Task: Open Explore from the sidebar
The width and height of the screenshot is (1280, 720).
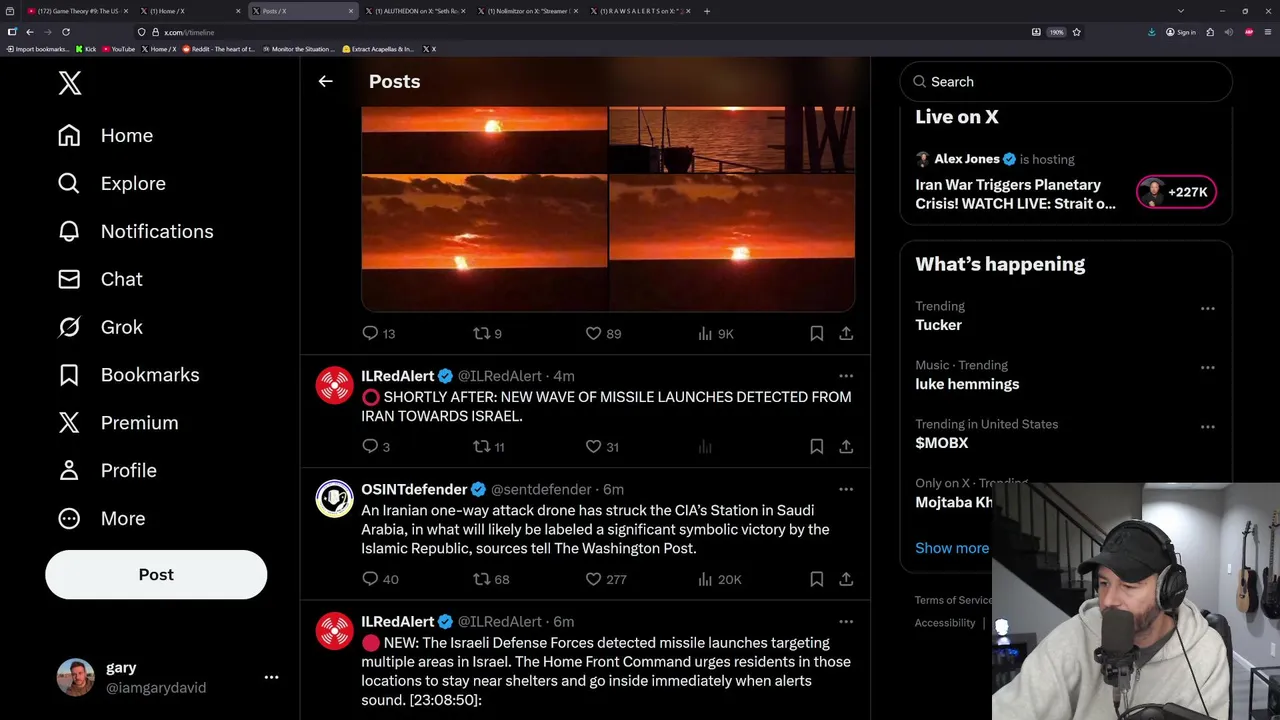Action: click(x=111, y=183)
